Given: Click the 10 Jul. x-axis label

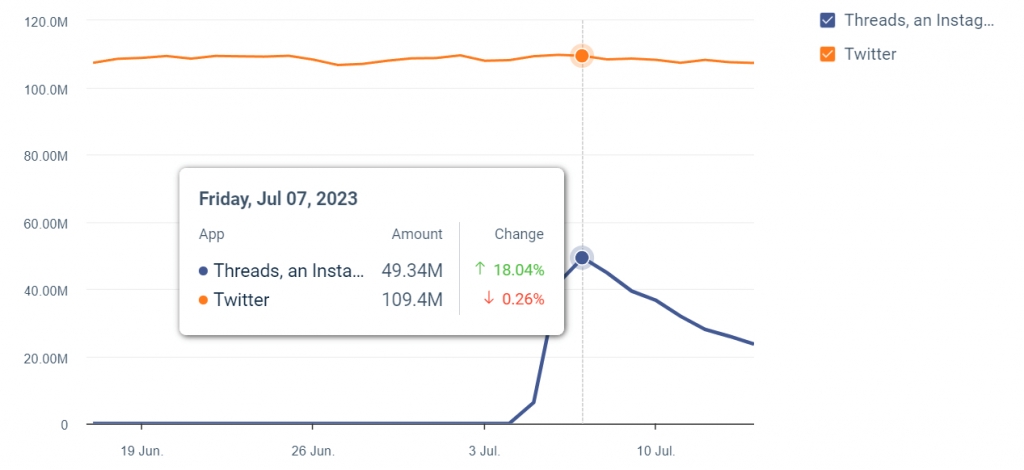Looking at the screenshot, I should [x=653, y=449].
